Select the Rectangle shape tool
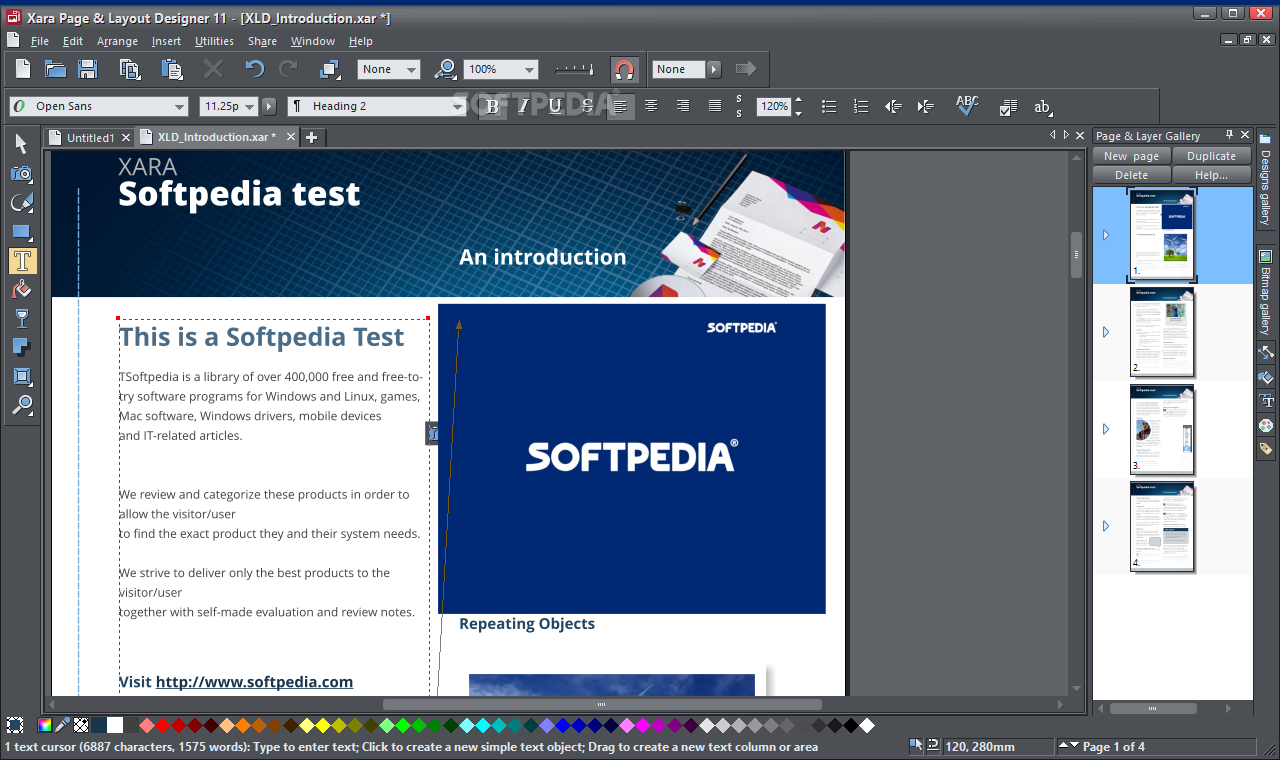The image size is (1280, 760). tap(22, 232)
